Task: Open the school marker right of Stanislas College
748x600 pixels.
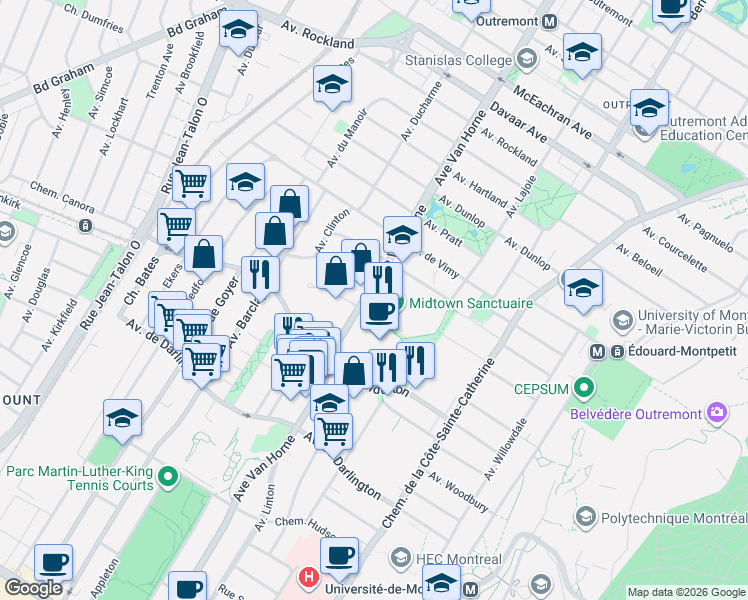Action: point(582,54)
